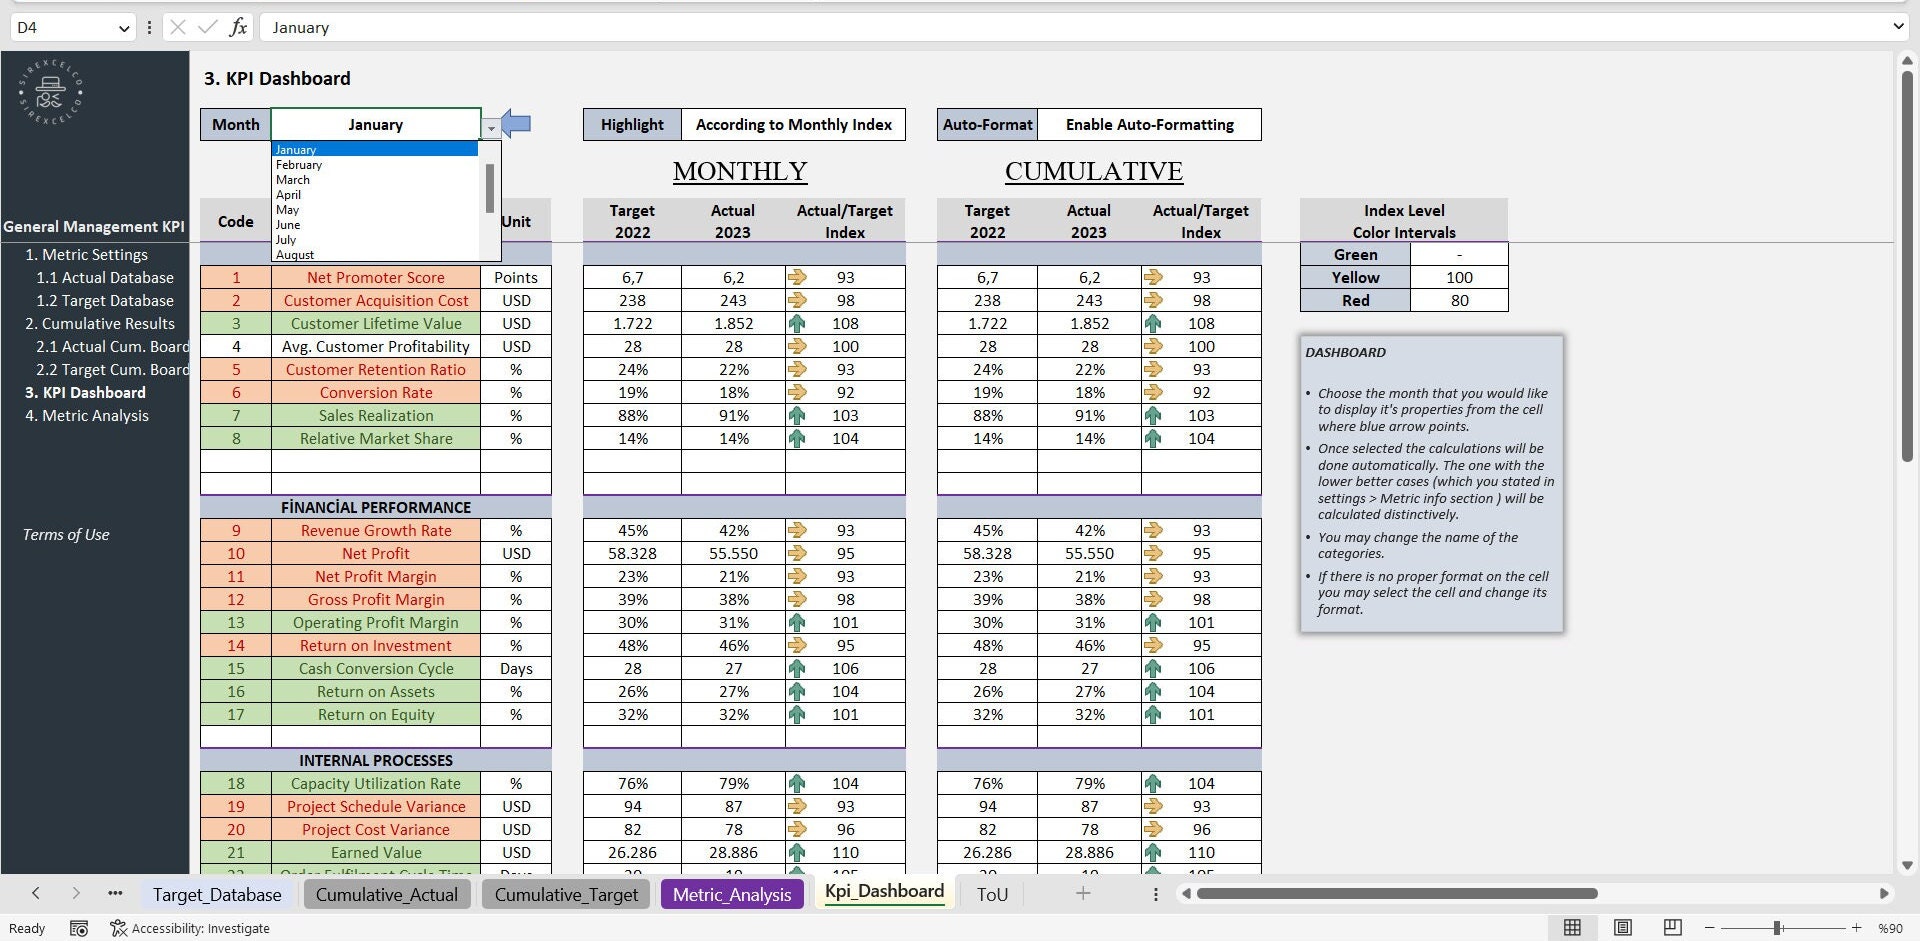Screen dimensions: 1920x941
Task: Click the company logo in the sidebar
Action: 48,92
